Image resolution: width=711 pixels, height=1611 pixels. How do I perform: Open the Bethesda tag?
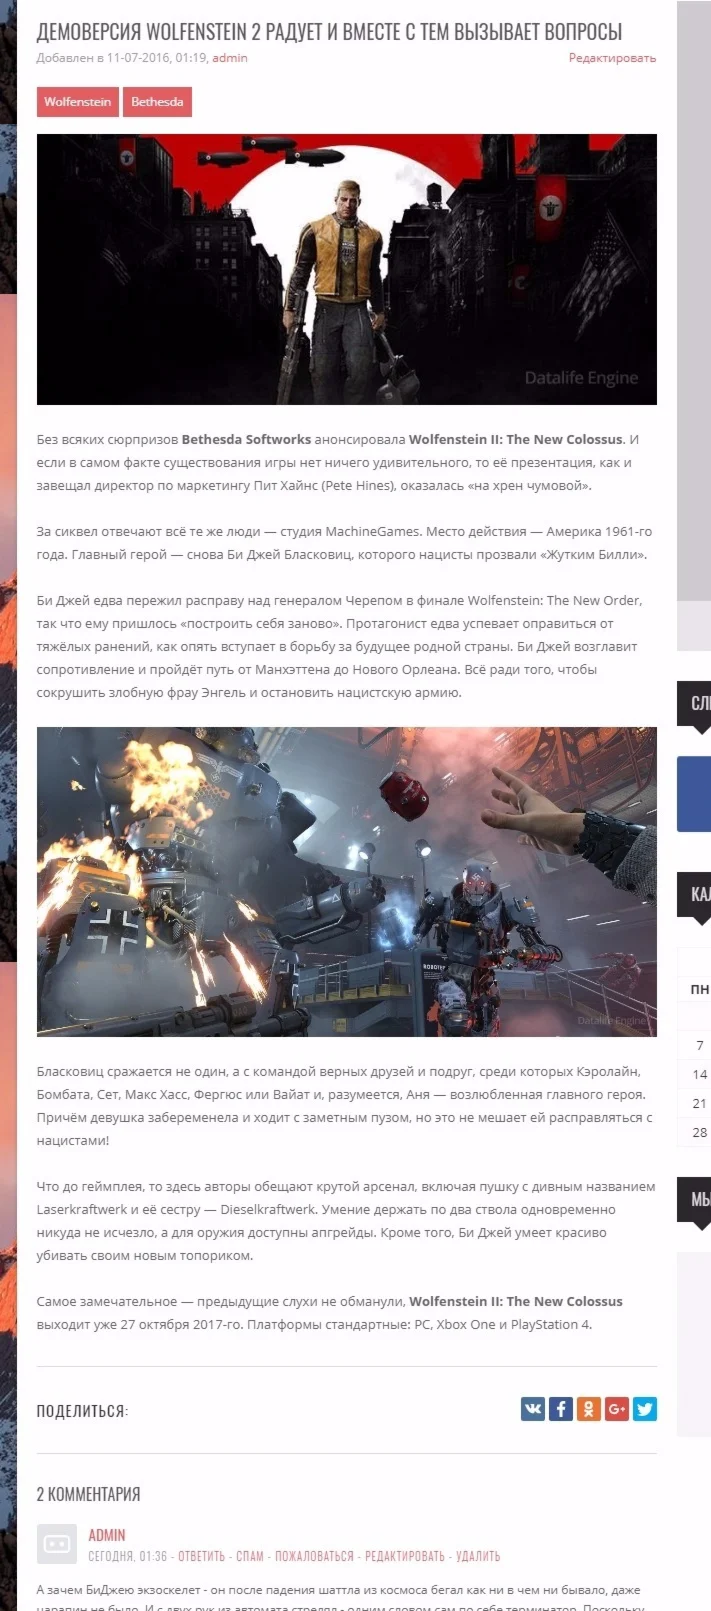(157, 102)
